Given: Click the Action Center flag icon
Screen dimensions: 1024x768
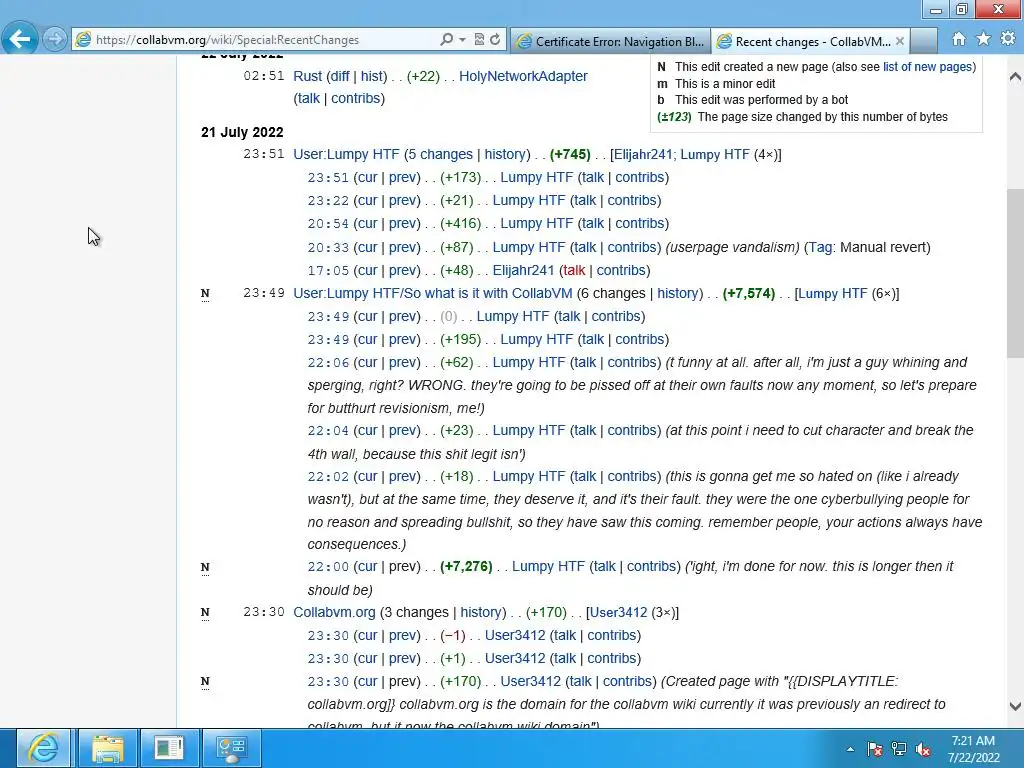Looking at the screenshot, I should [x=874, y=749].
